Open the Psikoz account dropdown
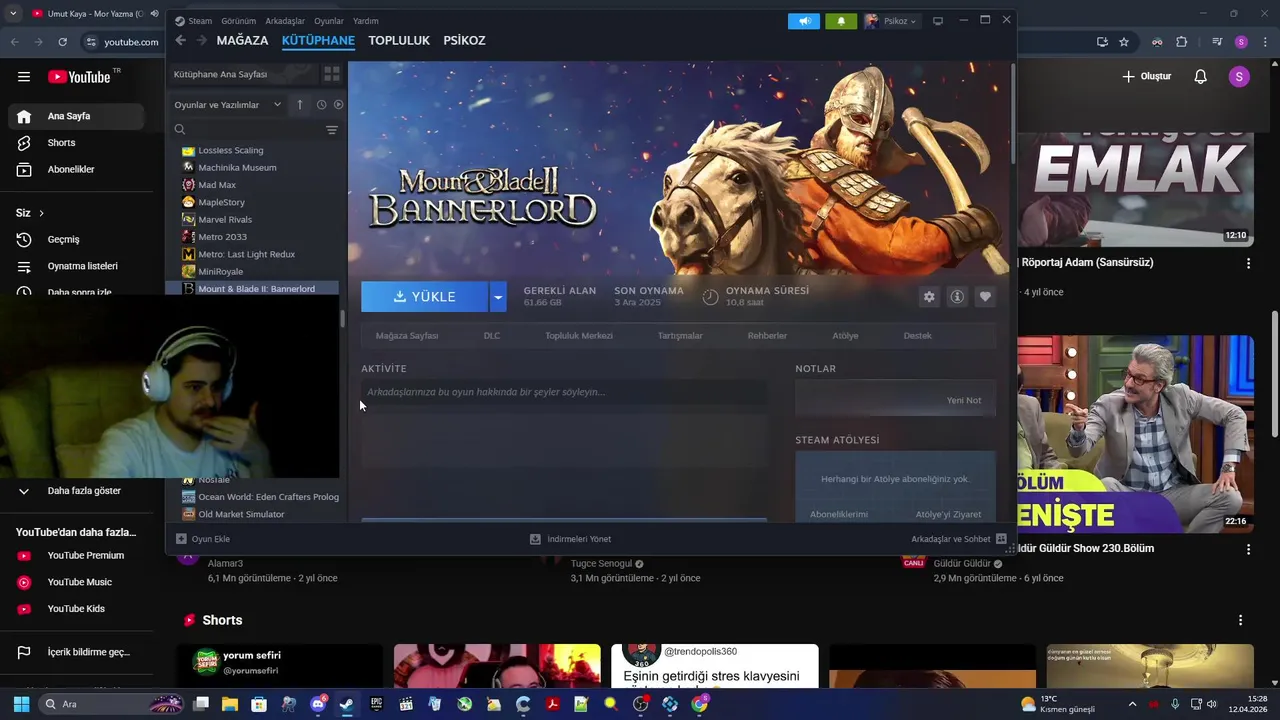Viewport: 1280px width, 720px height. pyautogui.click(x=890, y=21)
